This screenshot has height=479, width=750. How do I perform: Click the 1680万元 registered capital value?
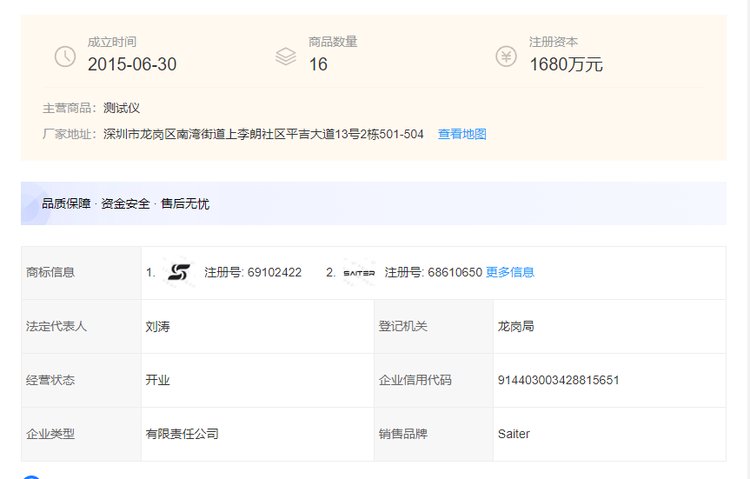tap(566, 64)
